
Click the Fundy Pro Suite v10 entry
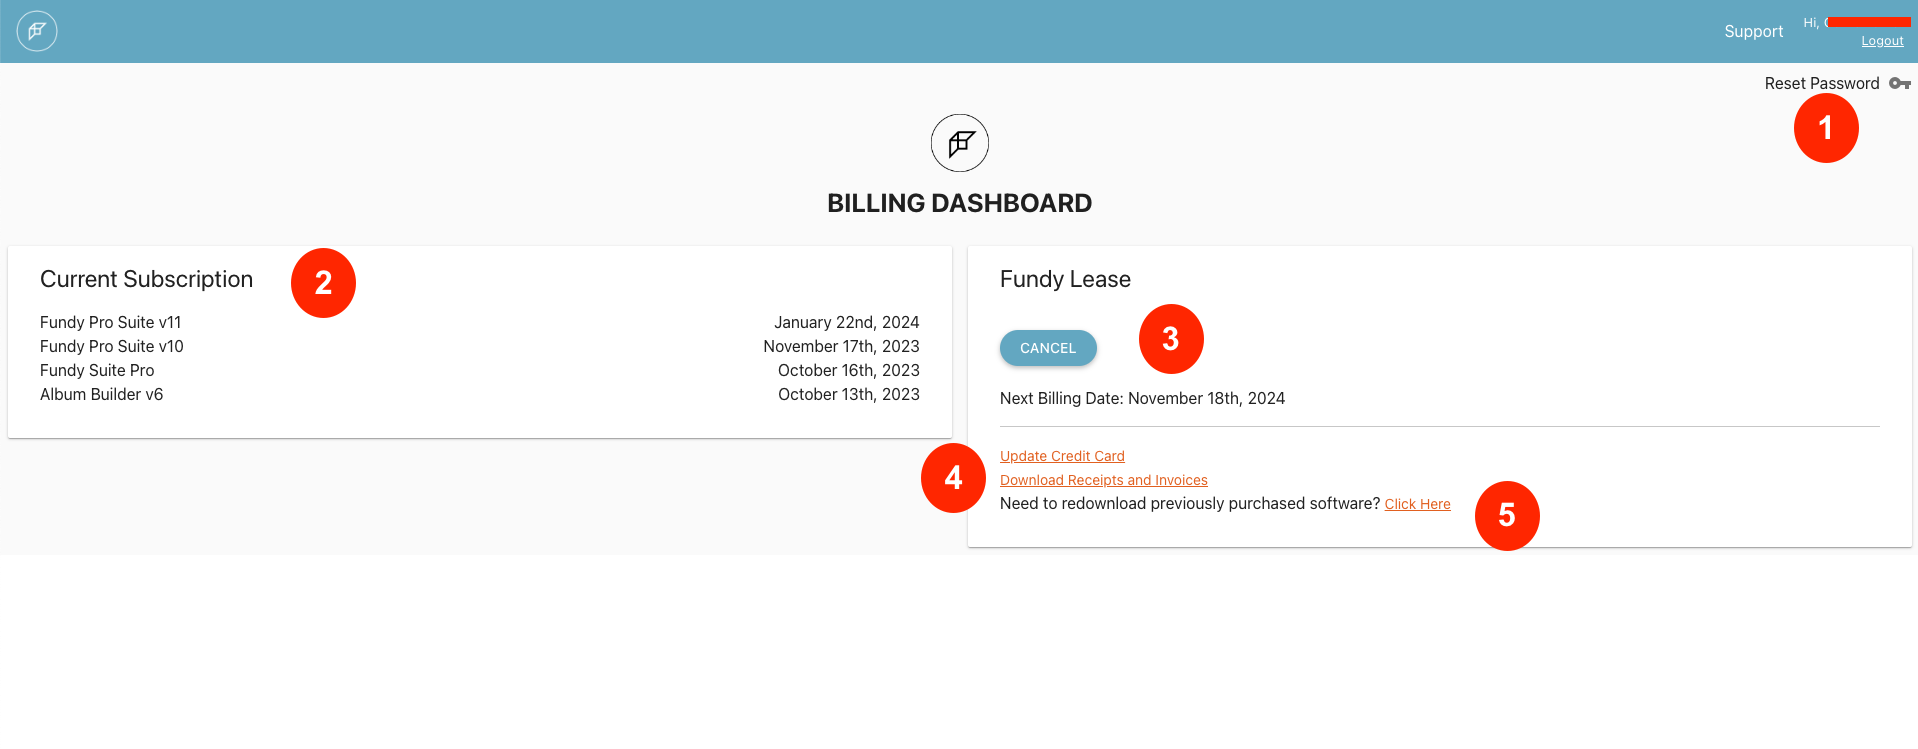111,346
